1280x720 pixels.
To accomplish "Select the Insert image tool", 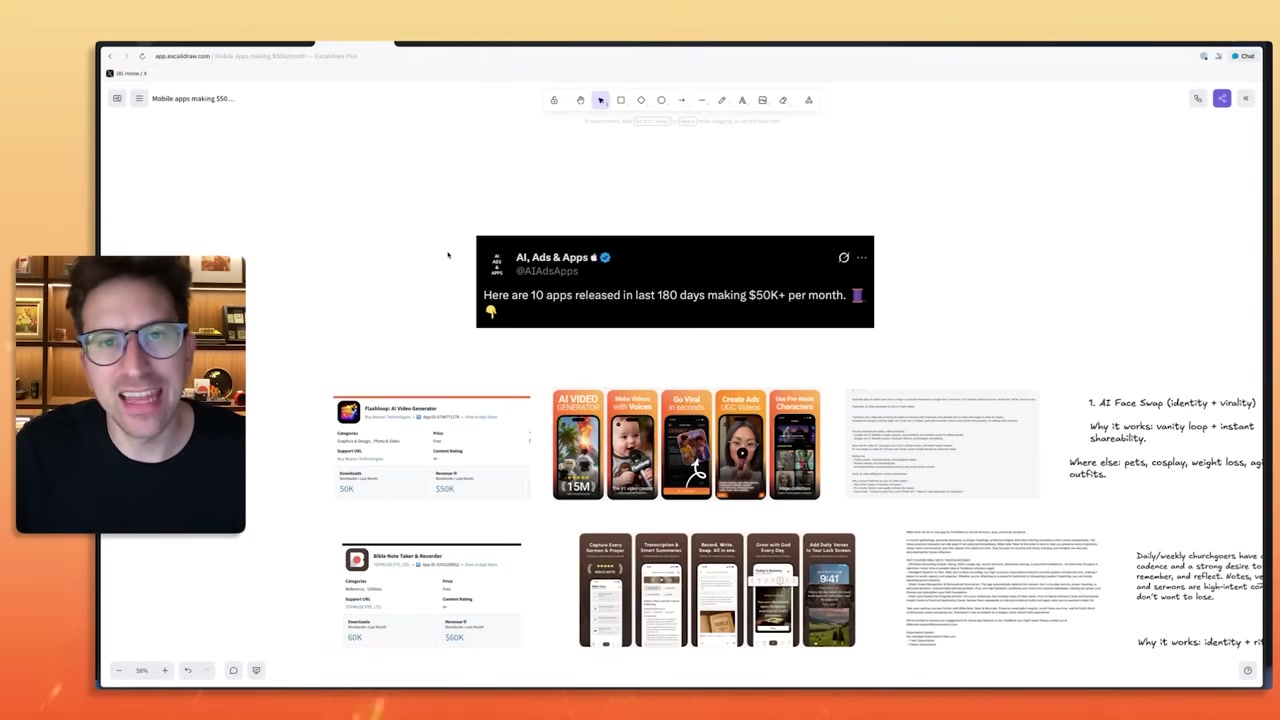I will pyautogui.click(x=762, y=100).
